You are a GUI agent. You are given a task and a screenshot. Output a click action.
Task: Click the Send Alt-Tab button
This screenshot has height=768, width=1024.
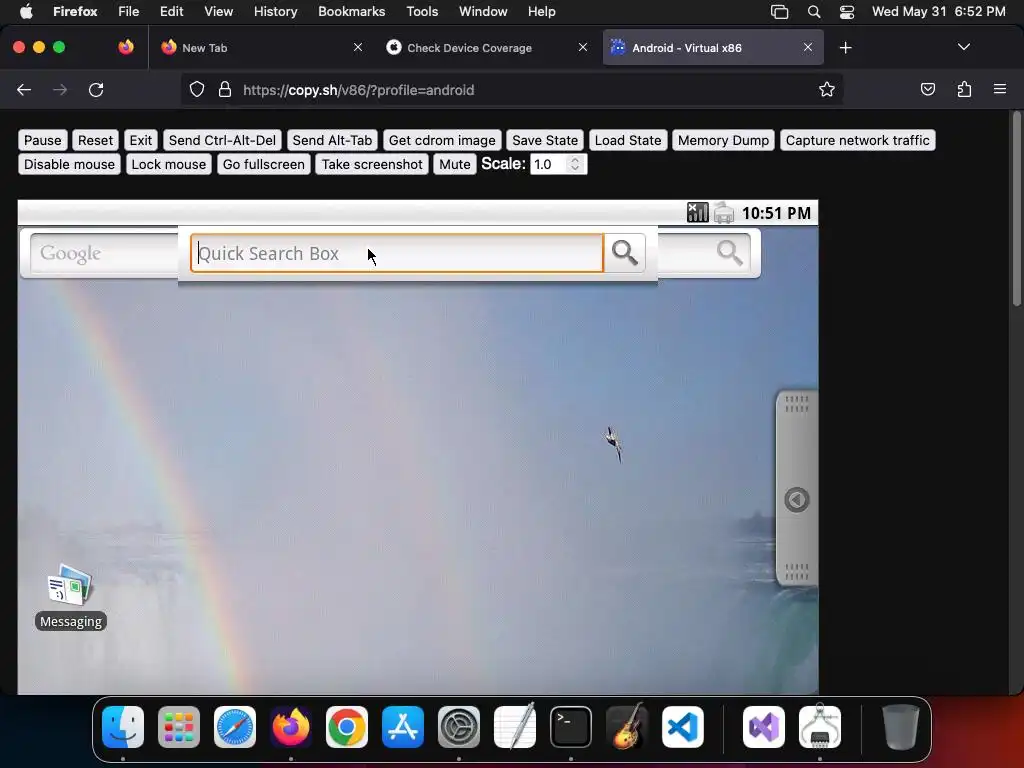tap(332, 140)
